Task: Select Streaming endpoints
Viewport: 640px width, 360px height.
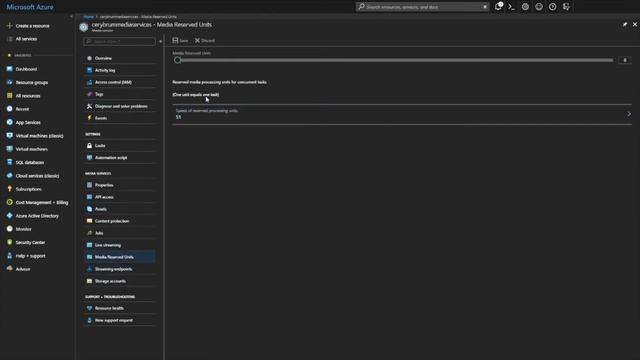Action: point(119,269)
